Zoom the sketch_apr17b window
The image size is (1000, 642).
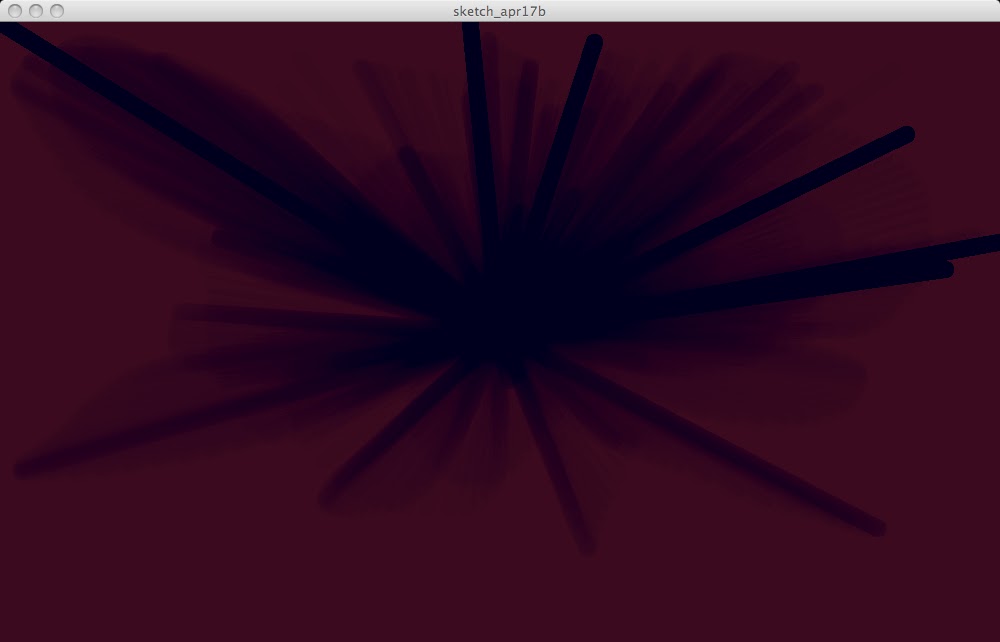click(57, 11)
